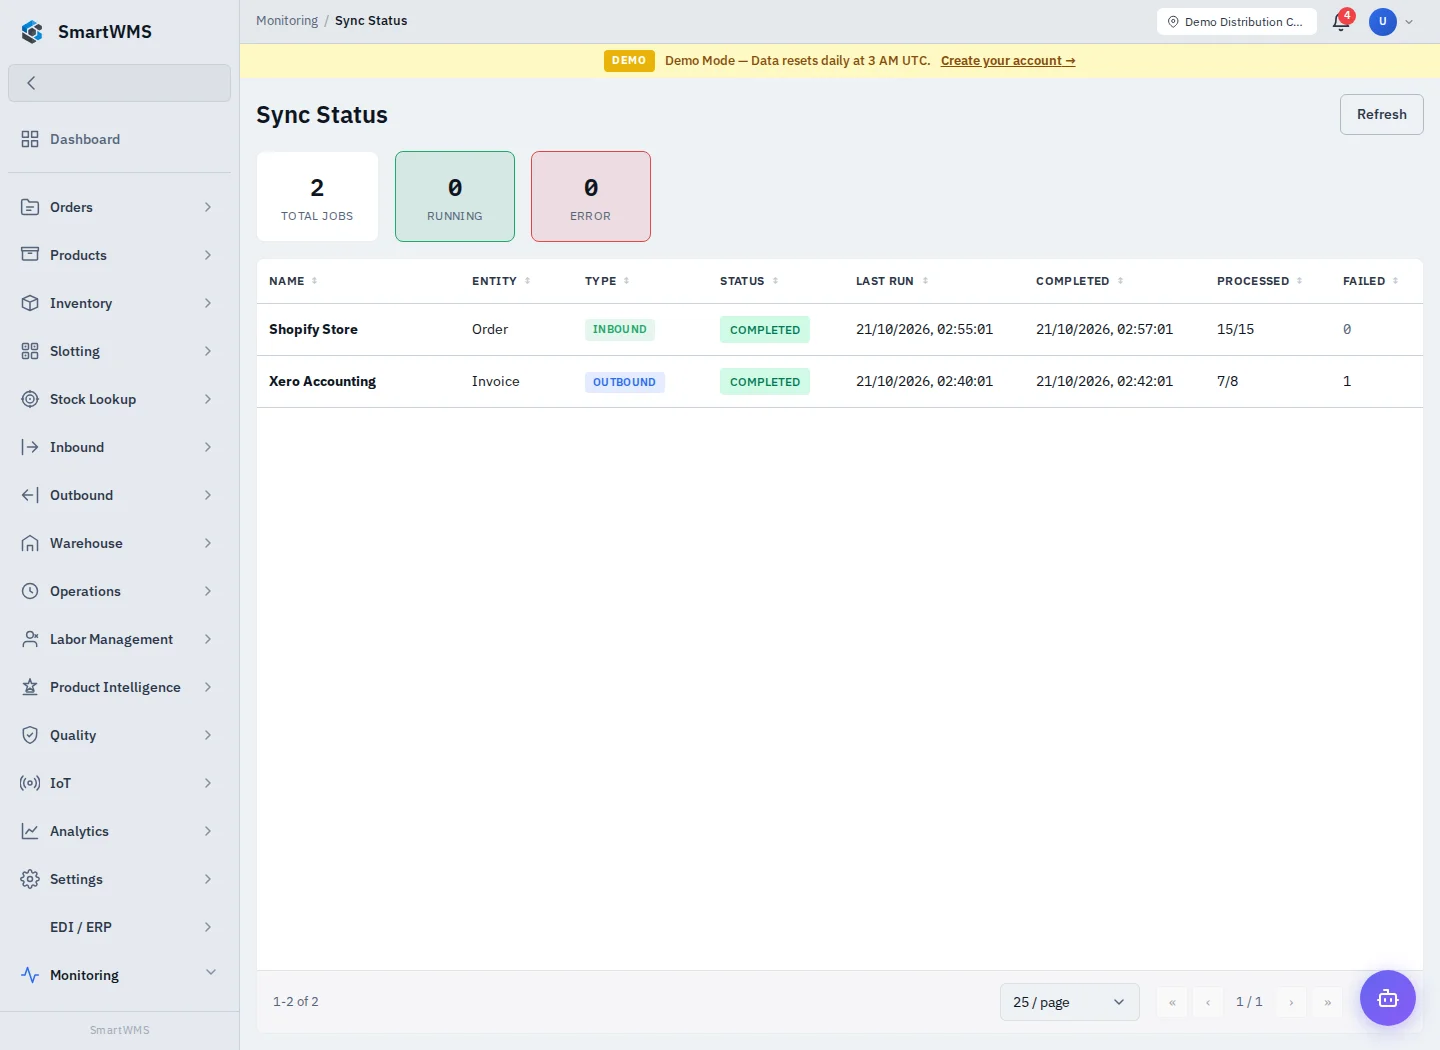Select the Xero Accounting row name
Viewport: 1440px width, 1050px height.
click(x=322, y=381)
